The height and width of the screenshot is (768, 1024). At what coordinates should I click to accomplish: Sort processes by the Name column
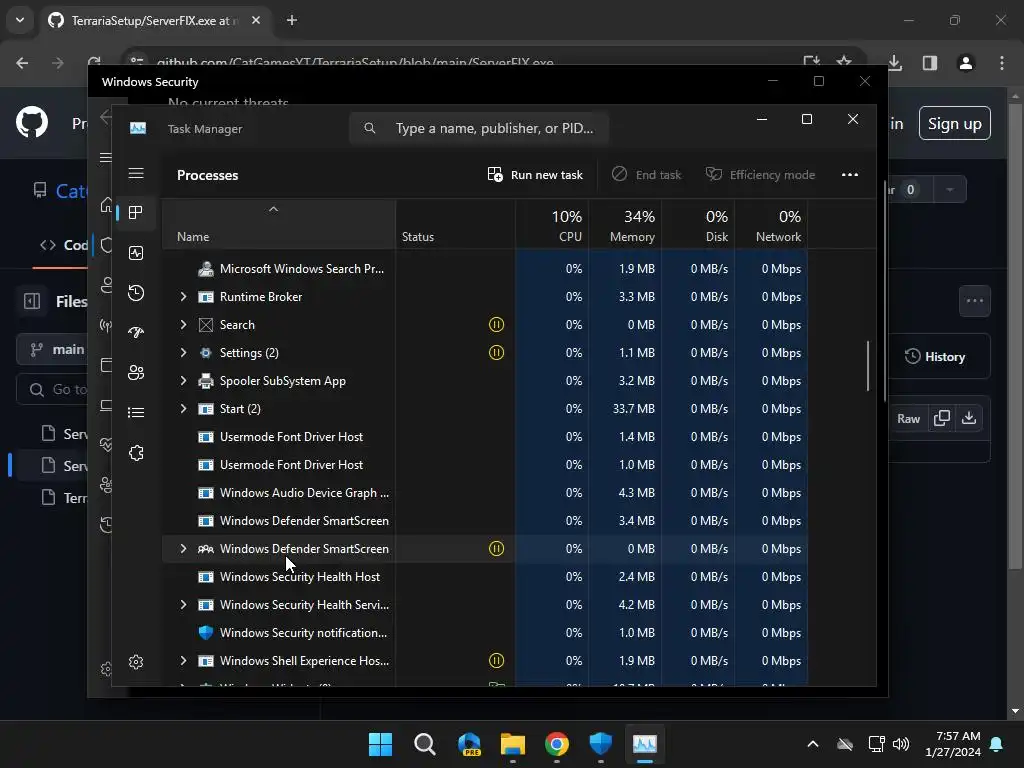pyautogui.click(x=278, y=224)
